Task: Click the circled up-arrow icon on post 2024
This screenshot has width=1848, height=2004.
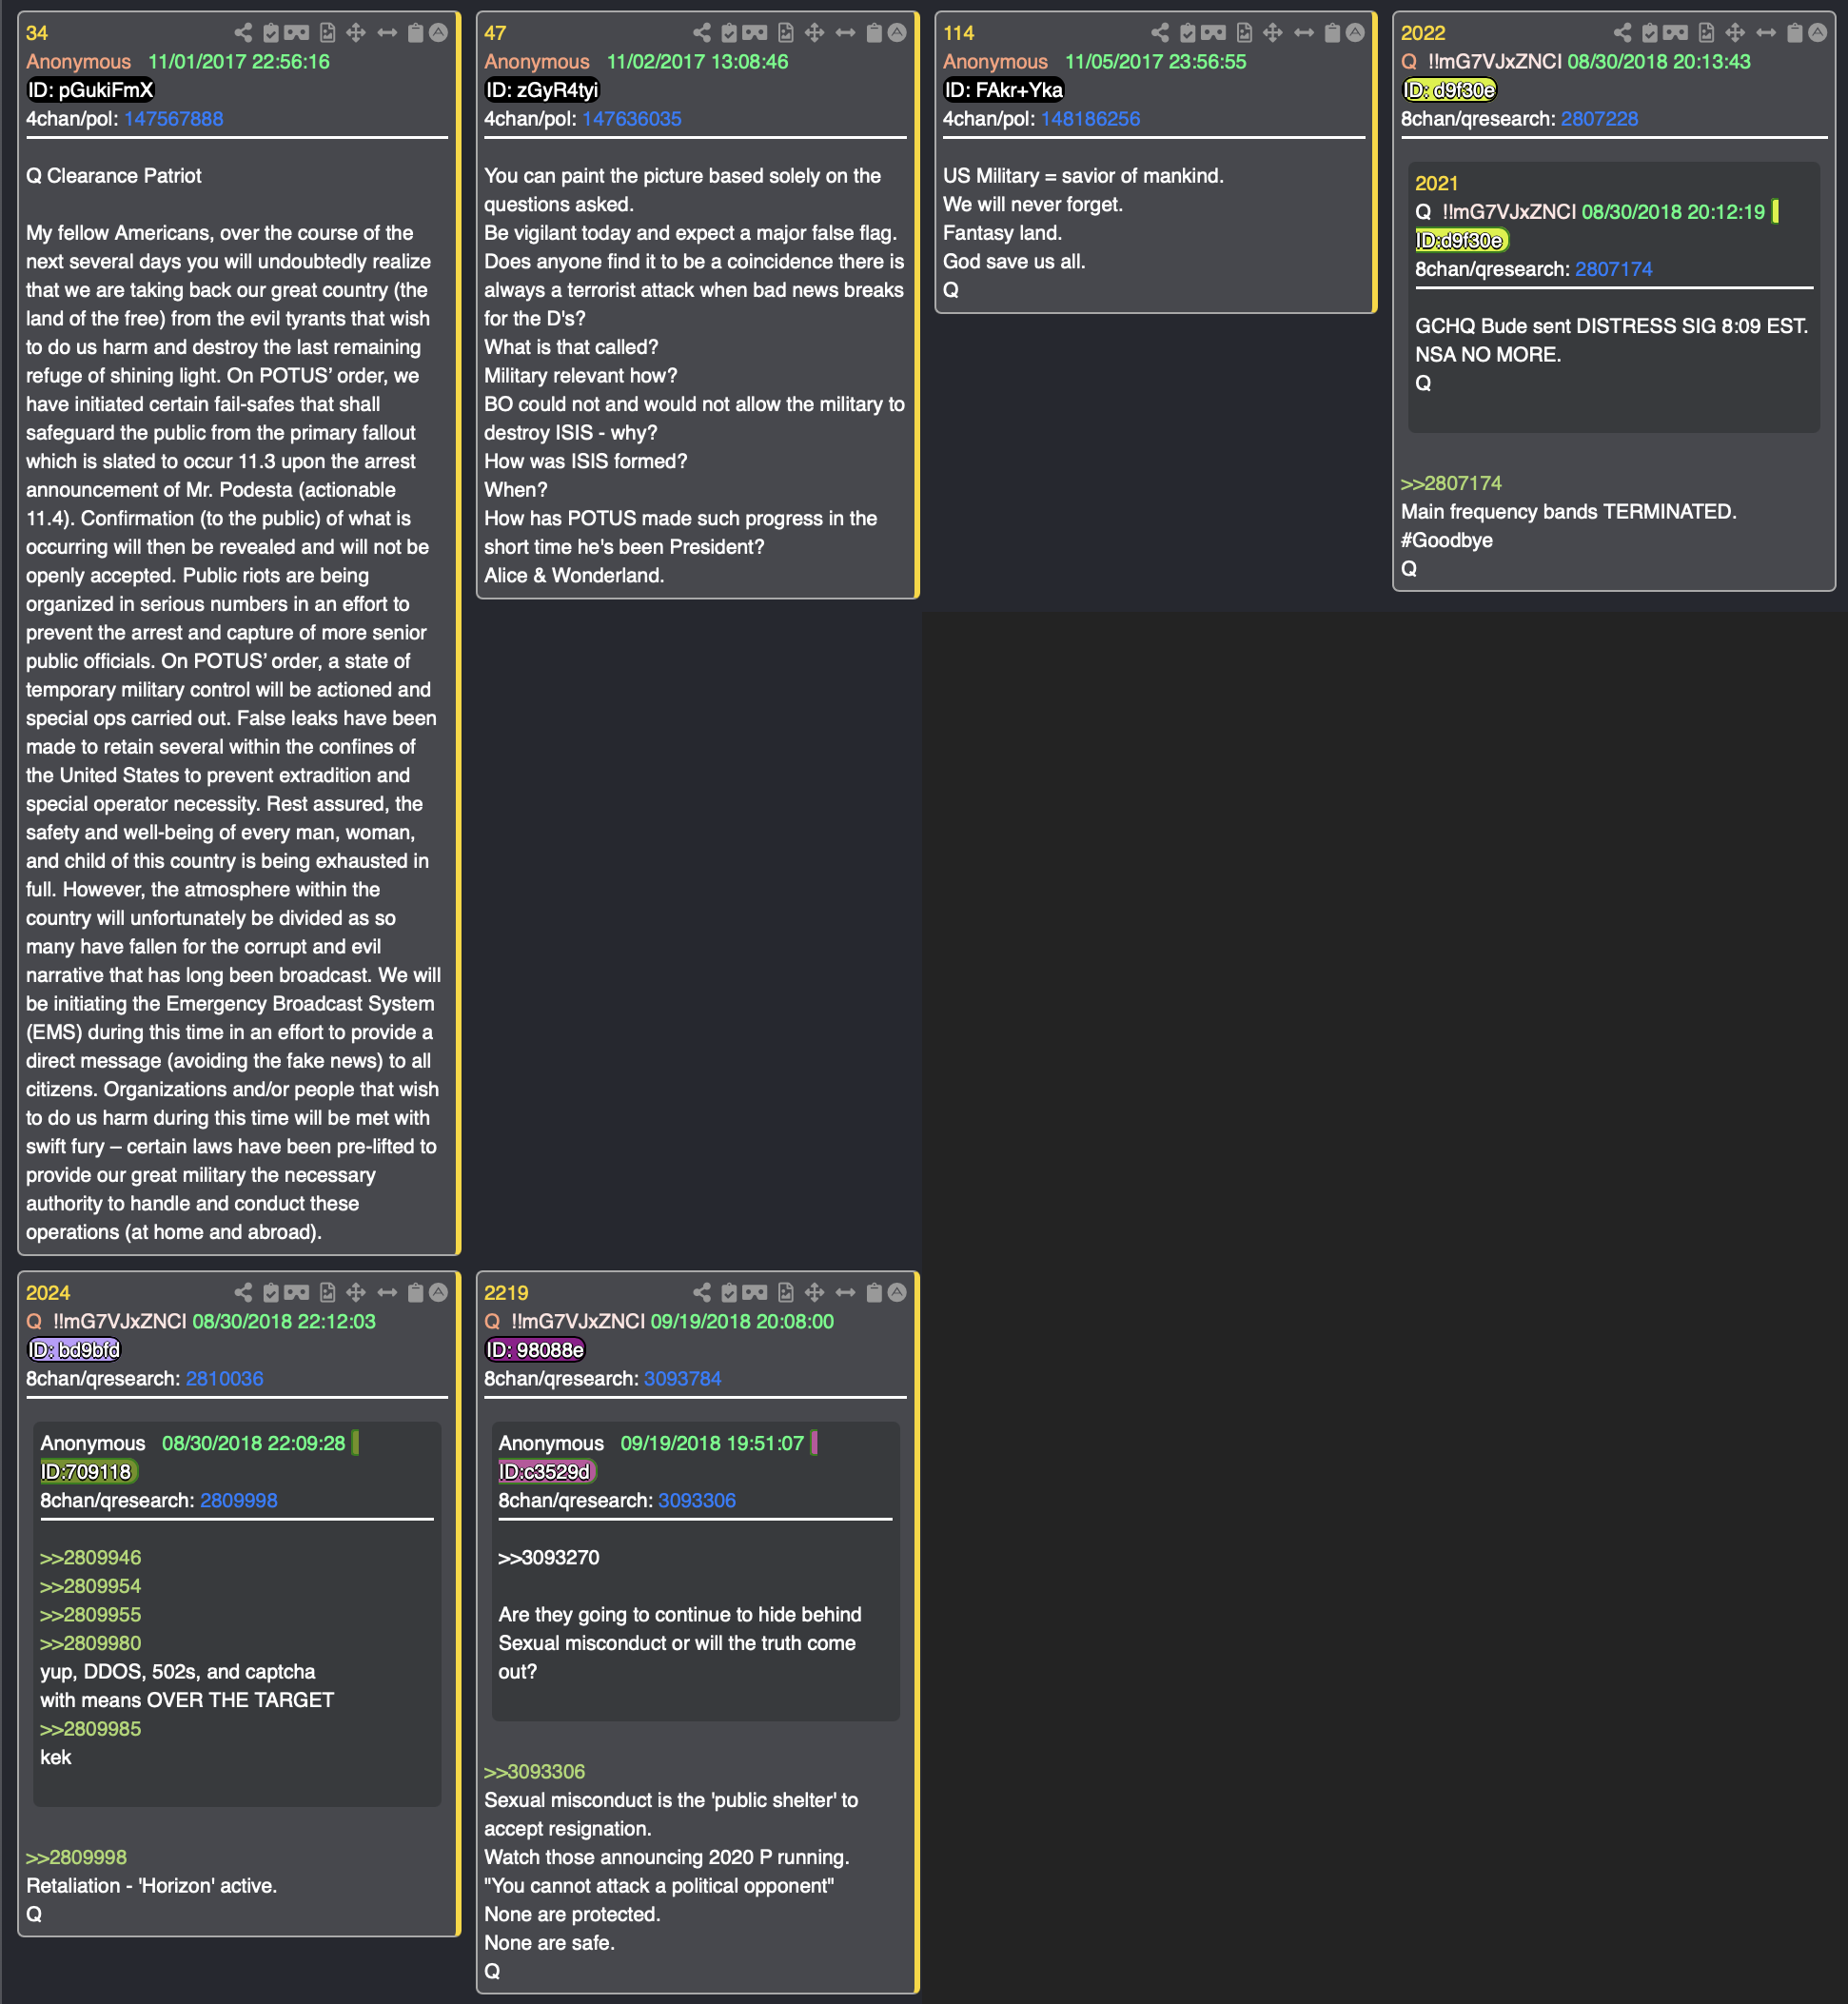Action: pyautogui.click(x=438, y=1293)
